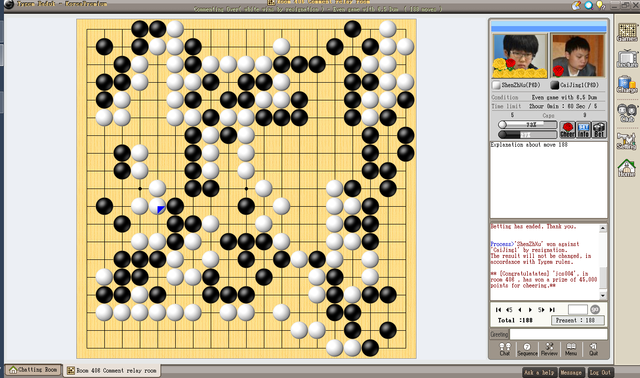Click the Log Out button

600,372
